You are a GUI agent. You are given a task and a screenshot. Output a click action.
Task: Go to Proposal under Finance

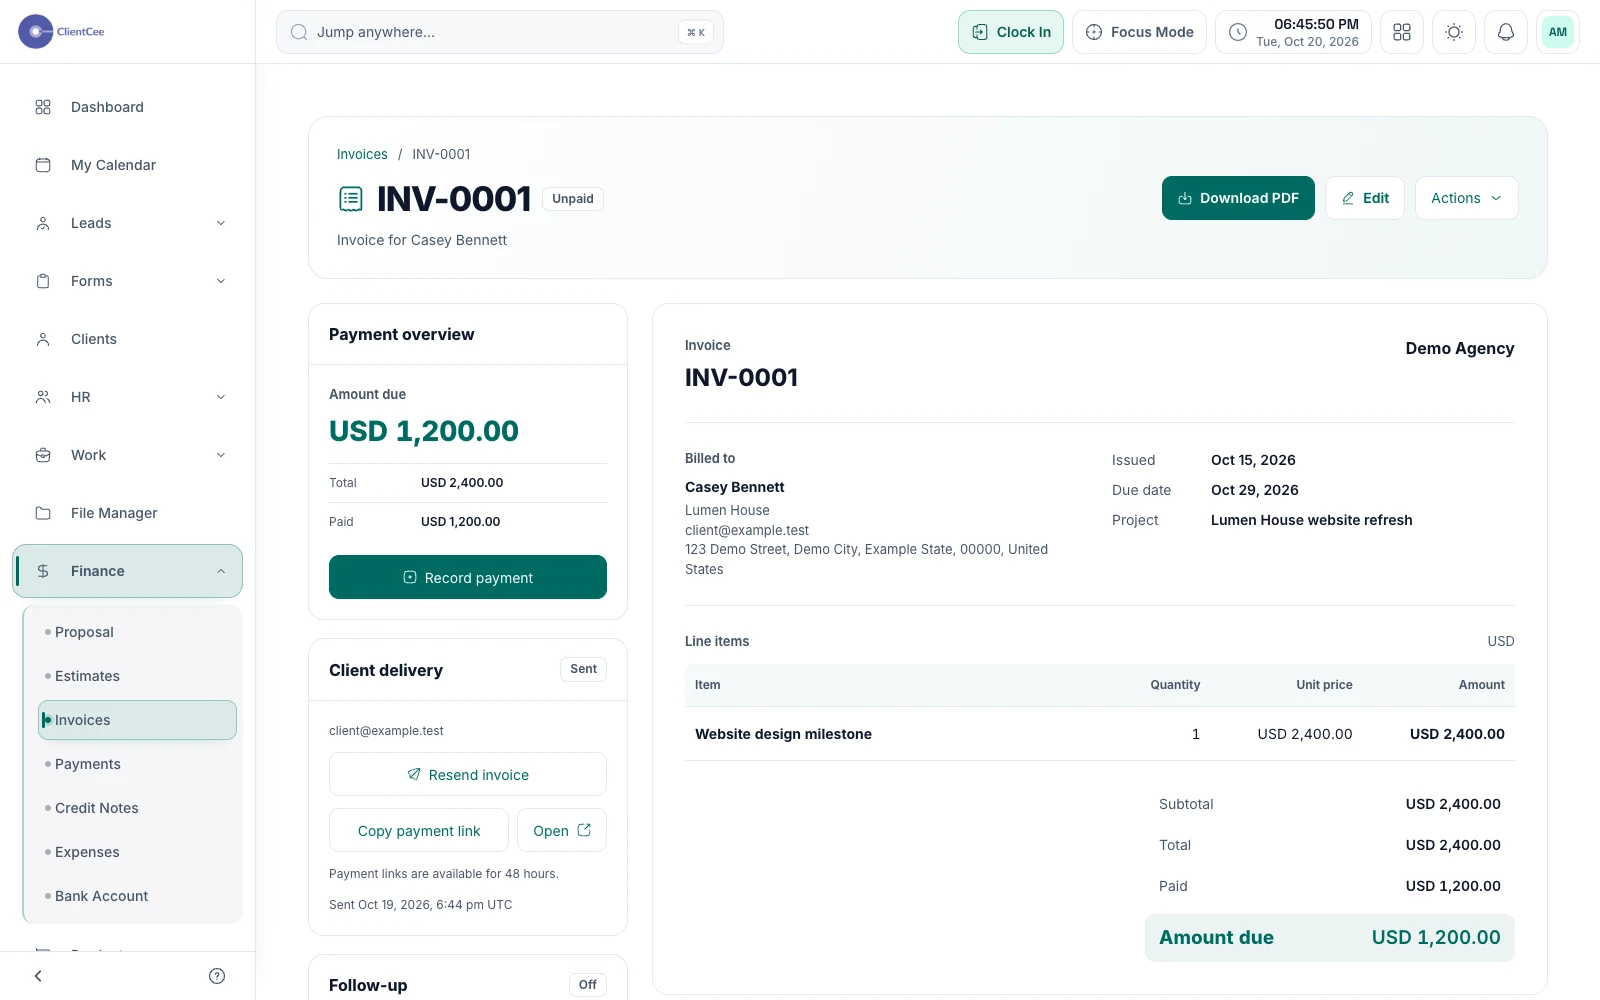[x=137, y=632]
